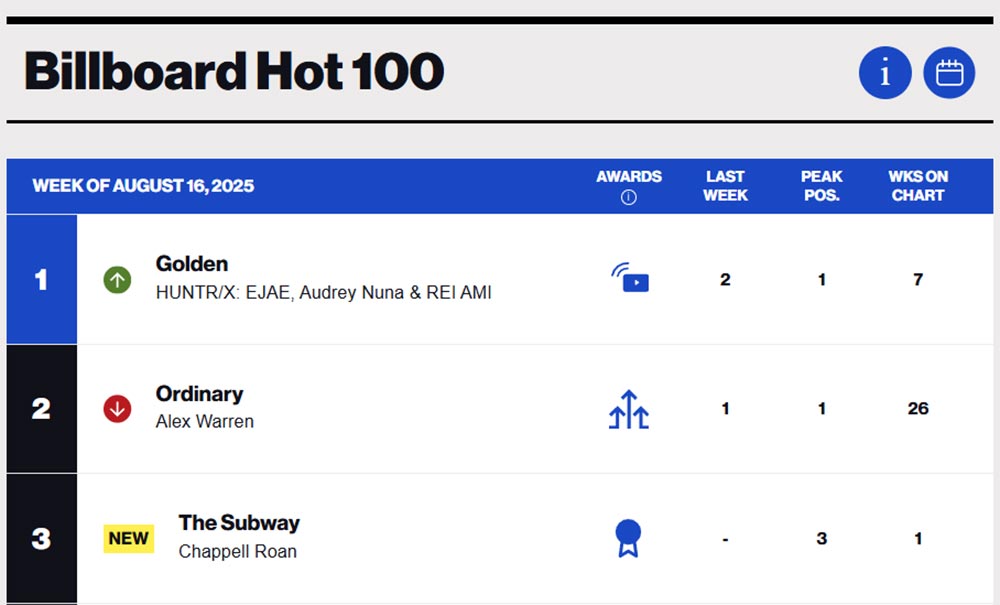The width and height of the screenshot is (1000, 605).
Task: Open the song title Ordinary
Action: tap(199, 394)
